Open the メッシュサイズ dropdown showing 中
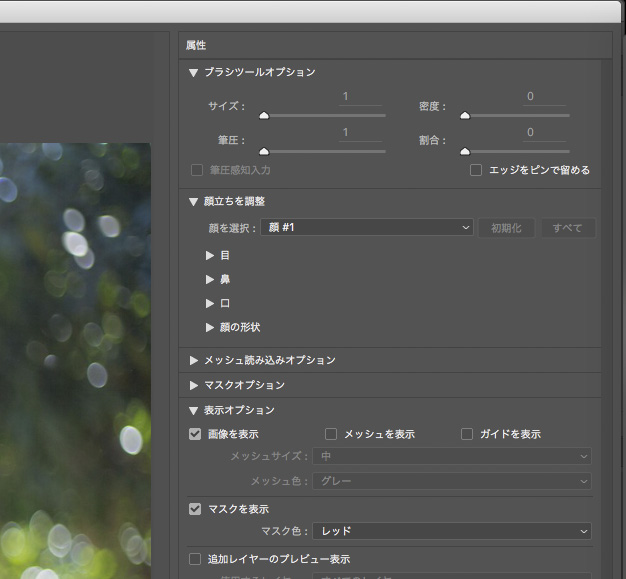This screenshot has width=626, height=579. coord(452,456)
